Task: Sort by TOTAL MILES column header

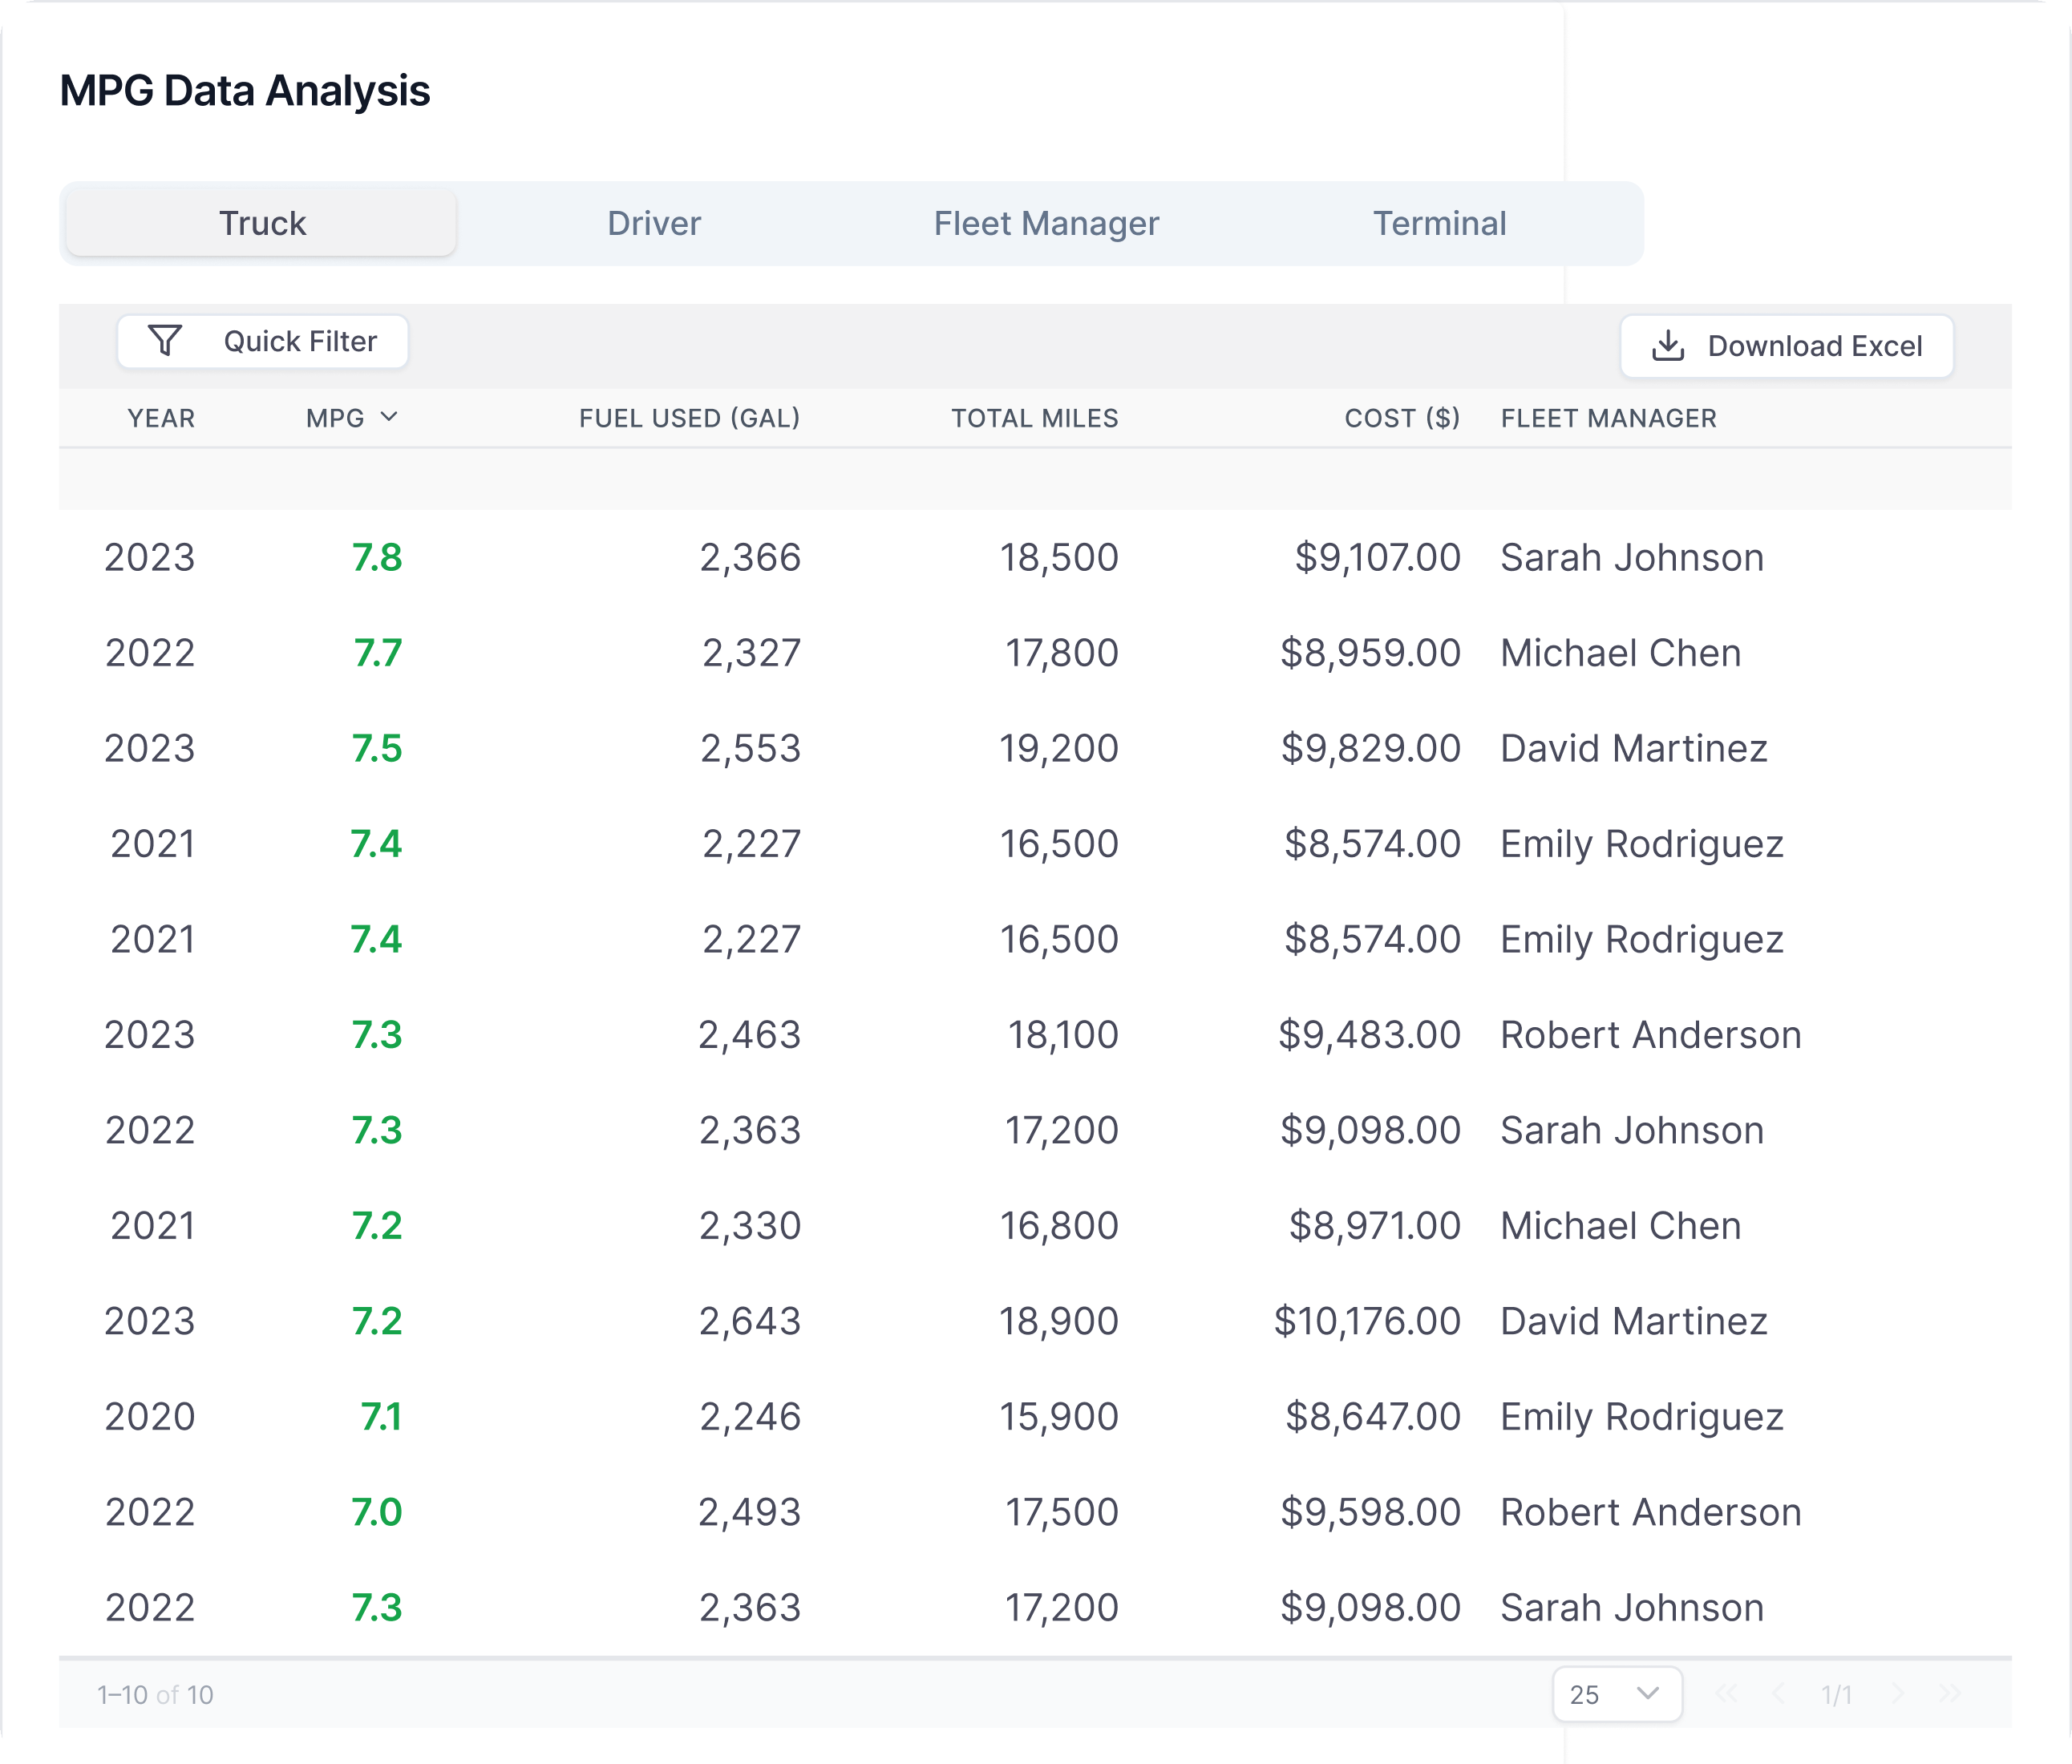Action: tap(1034, 418)
